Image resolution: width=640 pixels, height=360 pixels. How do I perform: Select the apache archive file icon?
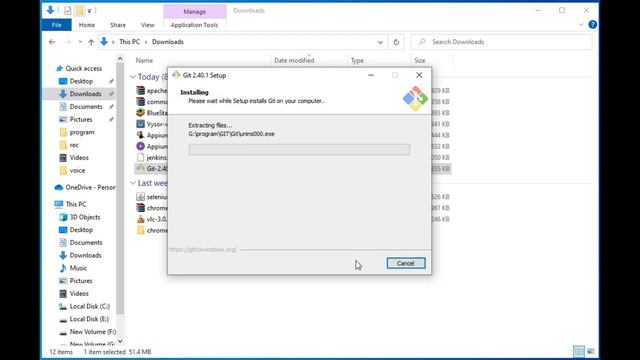[x=140, y=91]
